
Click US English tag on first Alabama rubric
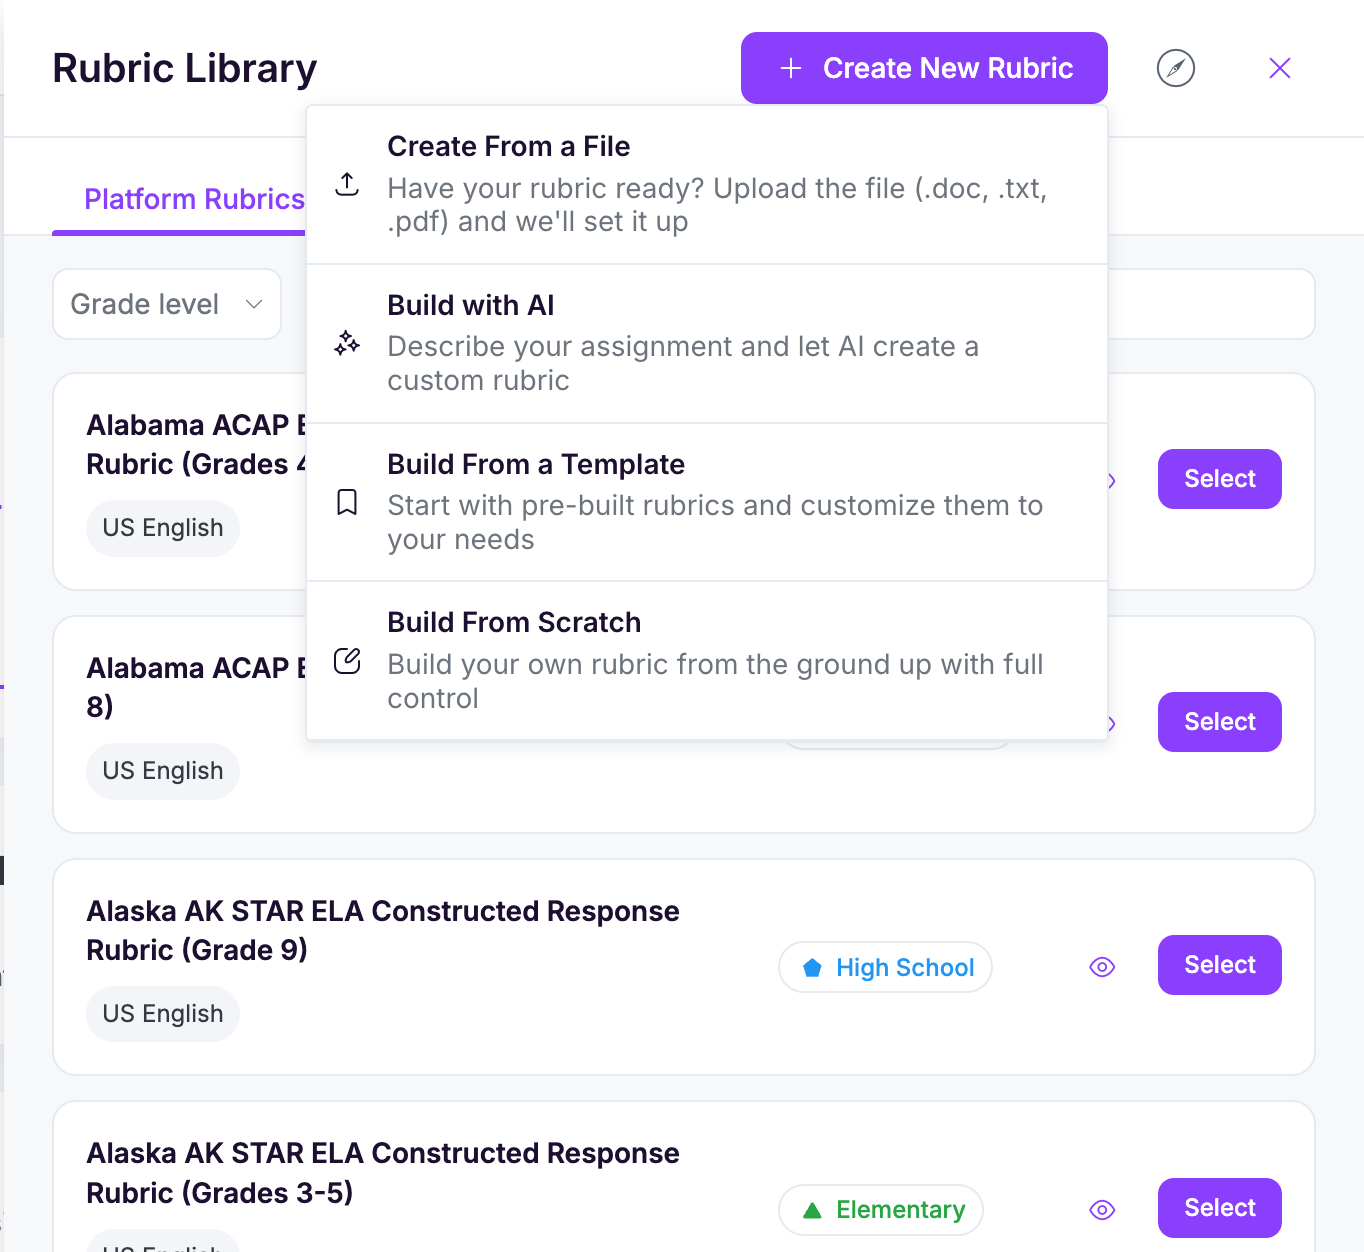tap(163, 528)
